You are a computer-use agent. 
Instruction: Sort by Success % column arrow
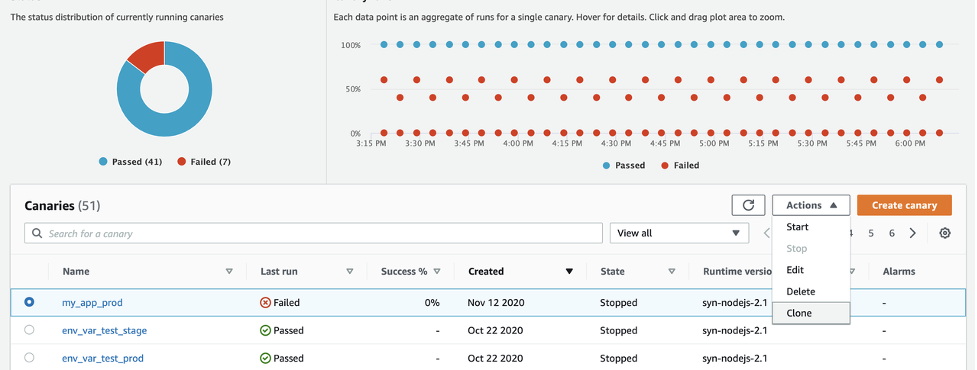pos(437,272)
